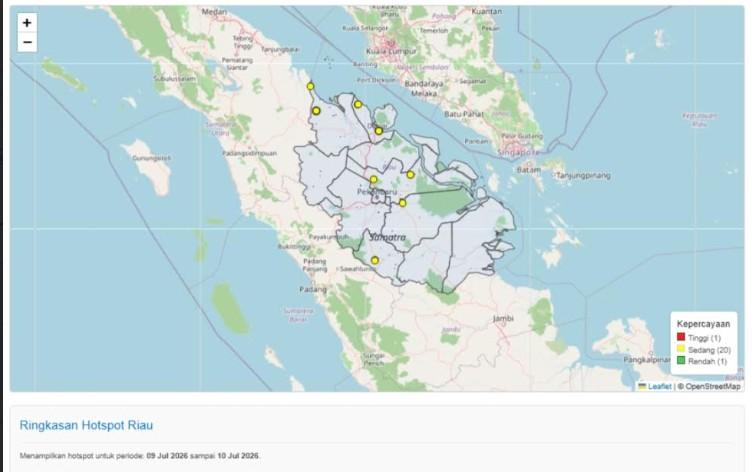
Task: Click the Leaflet flag icon
Action: (x=642, y=386)
